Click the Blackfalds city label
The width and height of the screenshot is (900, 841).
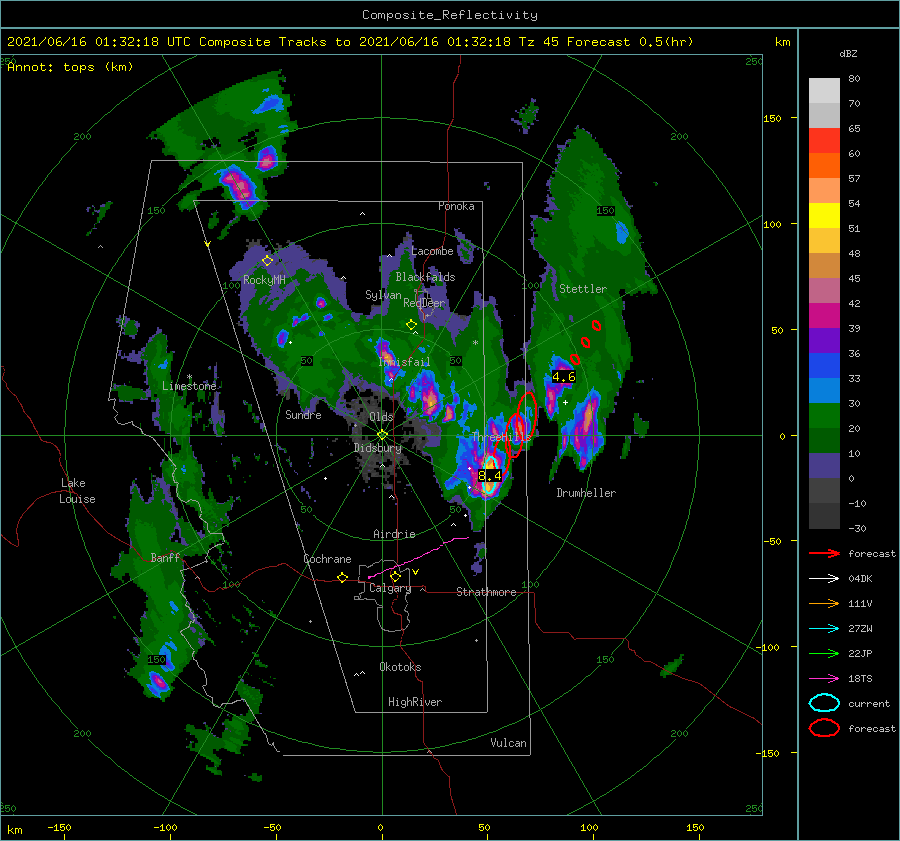tap(425, 277)
